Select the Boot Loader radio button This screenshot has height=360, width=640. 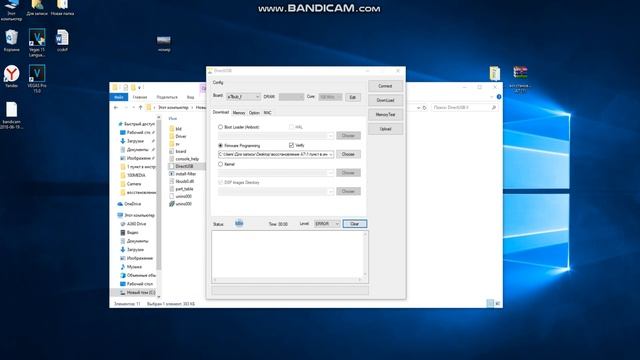coord(220,127)
